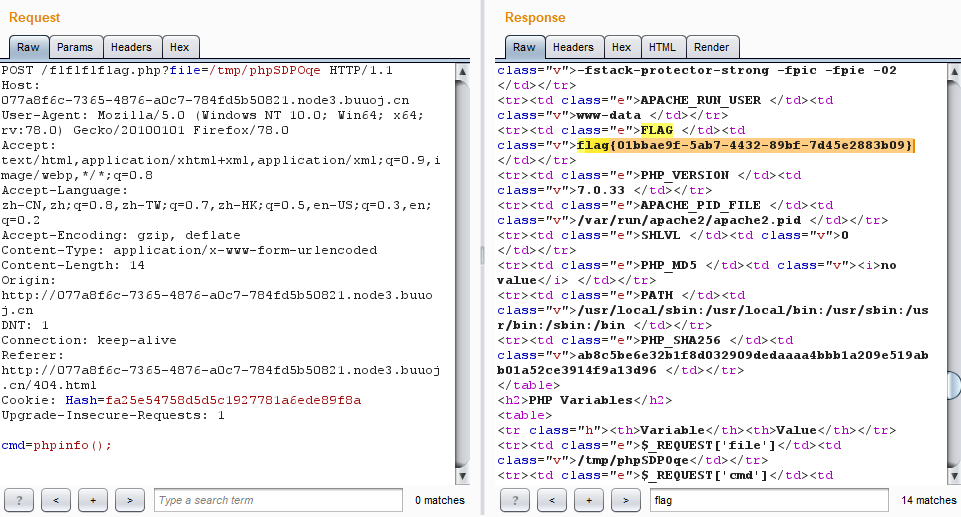Click $_REQUEST['file'] in the response

pos(708,445)
